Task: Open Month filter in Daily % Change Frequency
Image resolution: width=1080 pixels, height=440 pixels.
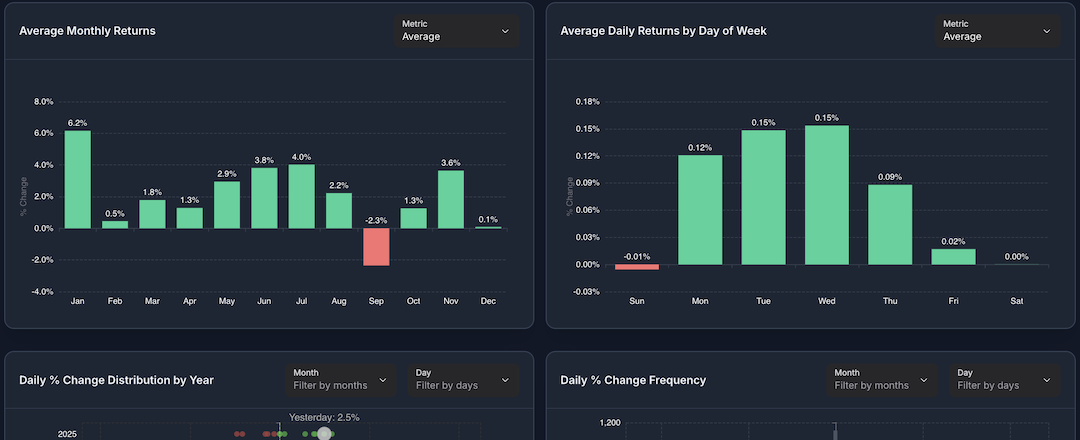Action: tap(882, 379)
